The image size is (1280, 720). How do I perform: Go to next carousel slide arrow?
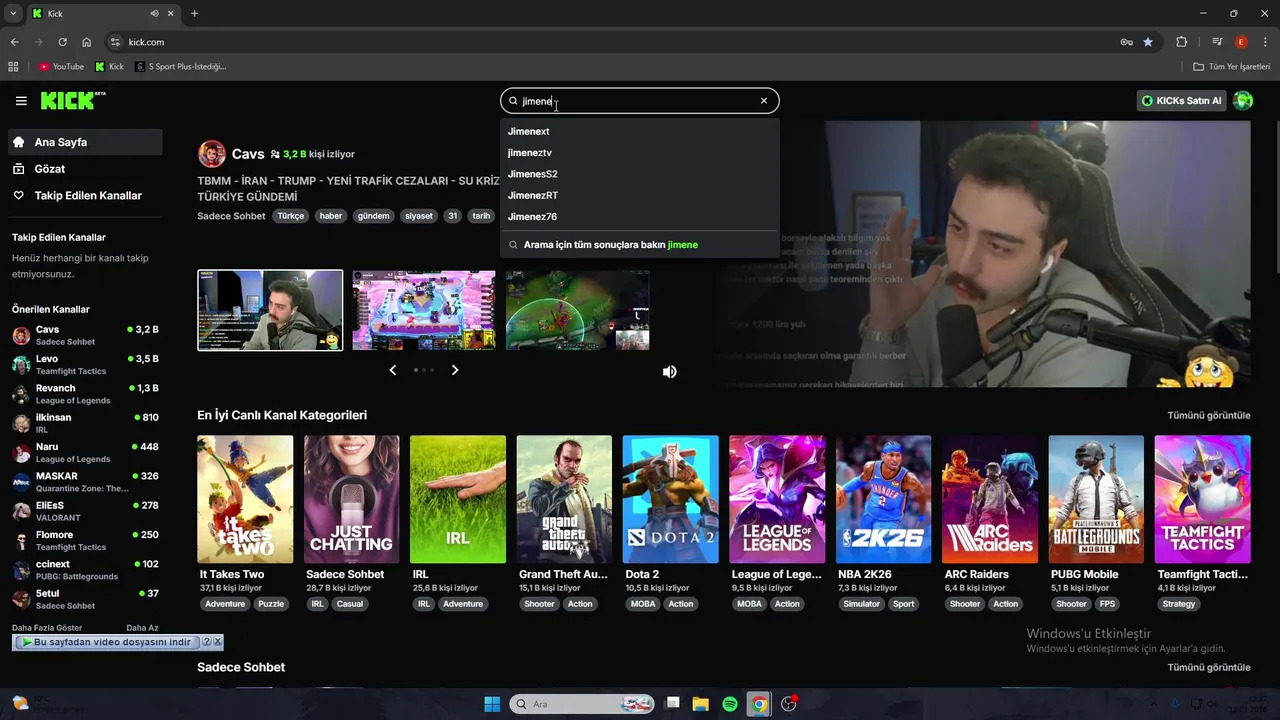point(455,370)
